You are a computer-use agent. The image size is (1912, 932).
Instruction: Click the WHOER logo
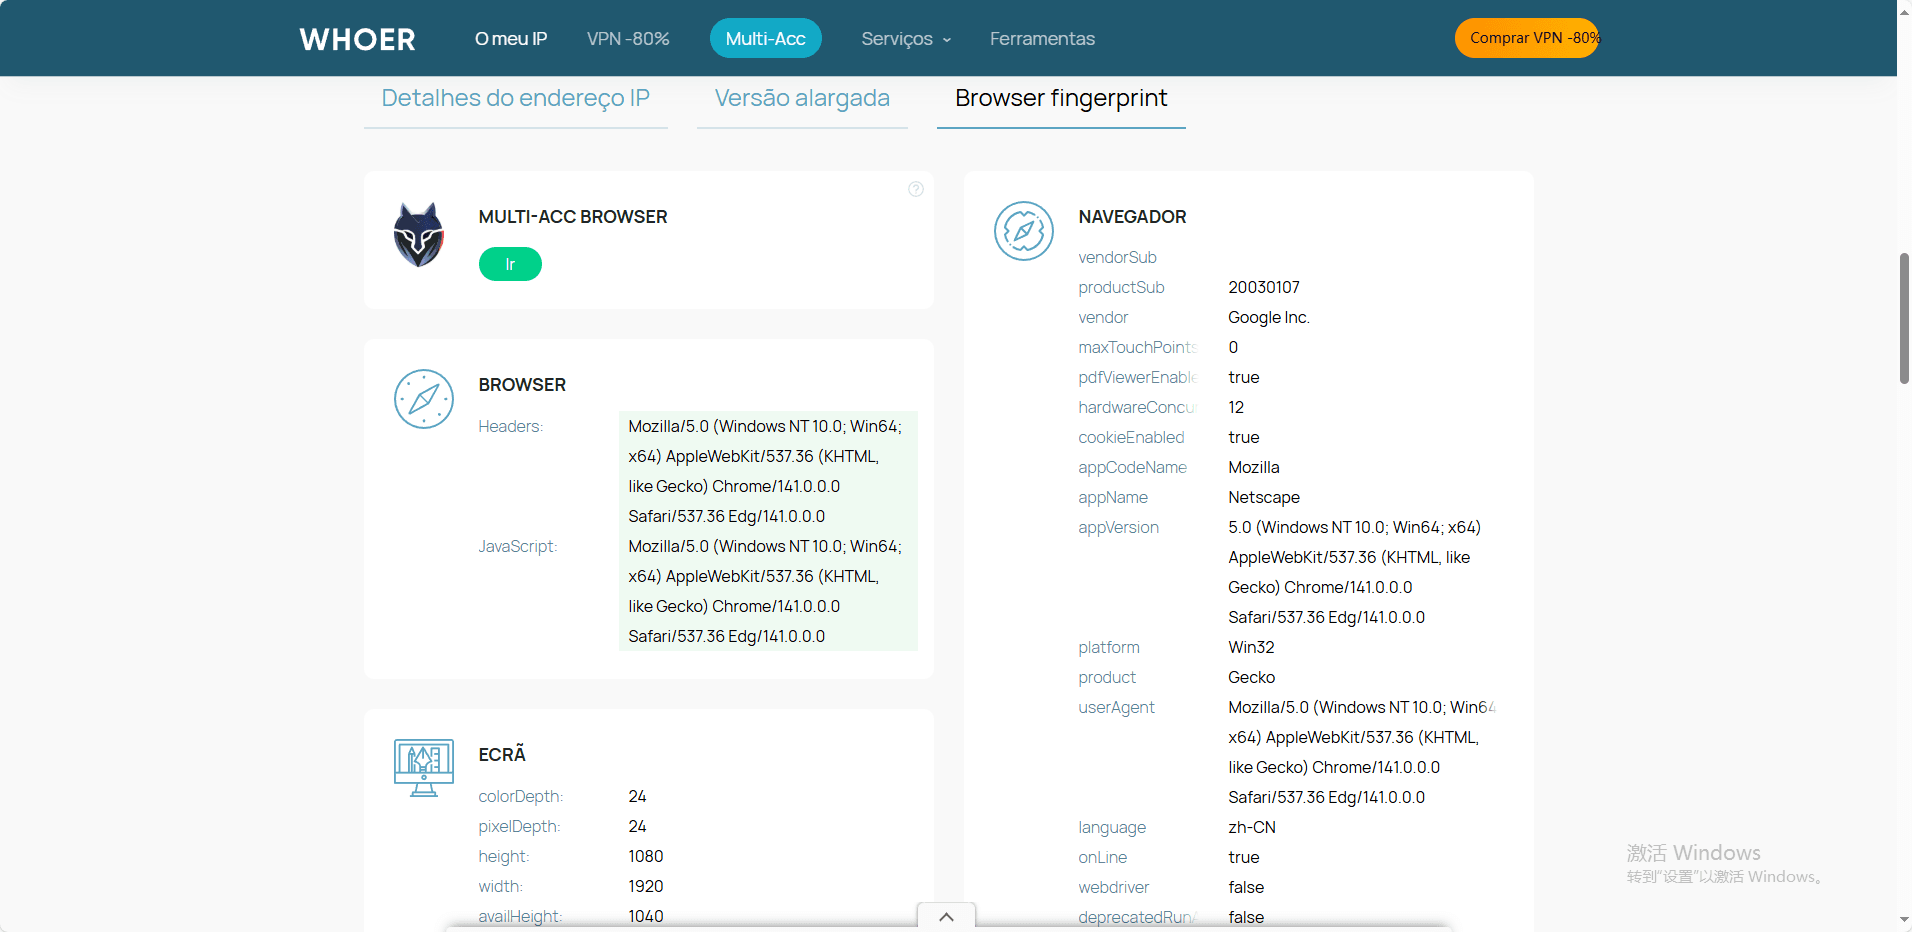coord(357,39)
